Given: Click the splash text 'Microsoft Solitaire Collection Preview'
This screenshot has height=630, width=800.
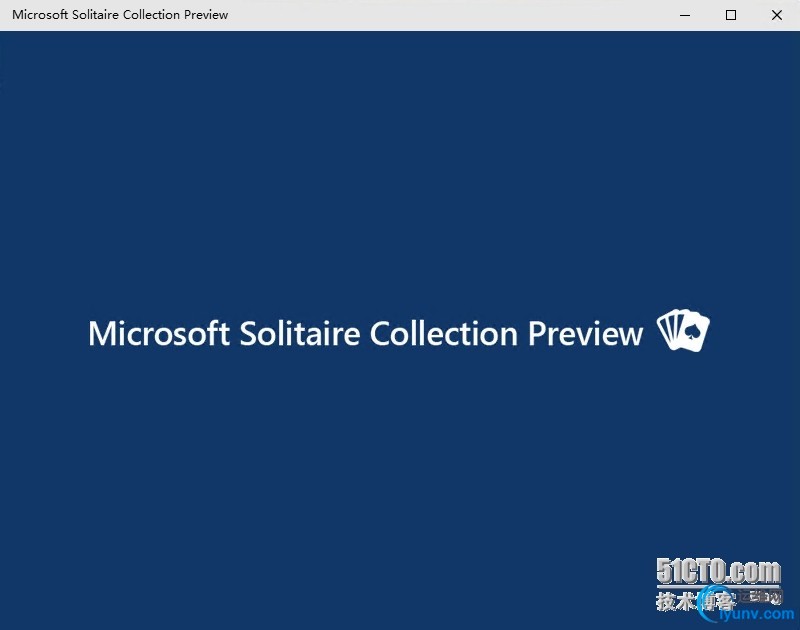Looking at the screenshot, I should pos(365,334).
